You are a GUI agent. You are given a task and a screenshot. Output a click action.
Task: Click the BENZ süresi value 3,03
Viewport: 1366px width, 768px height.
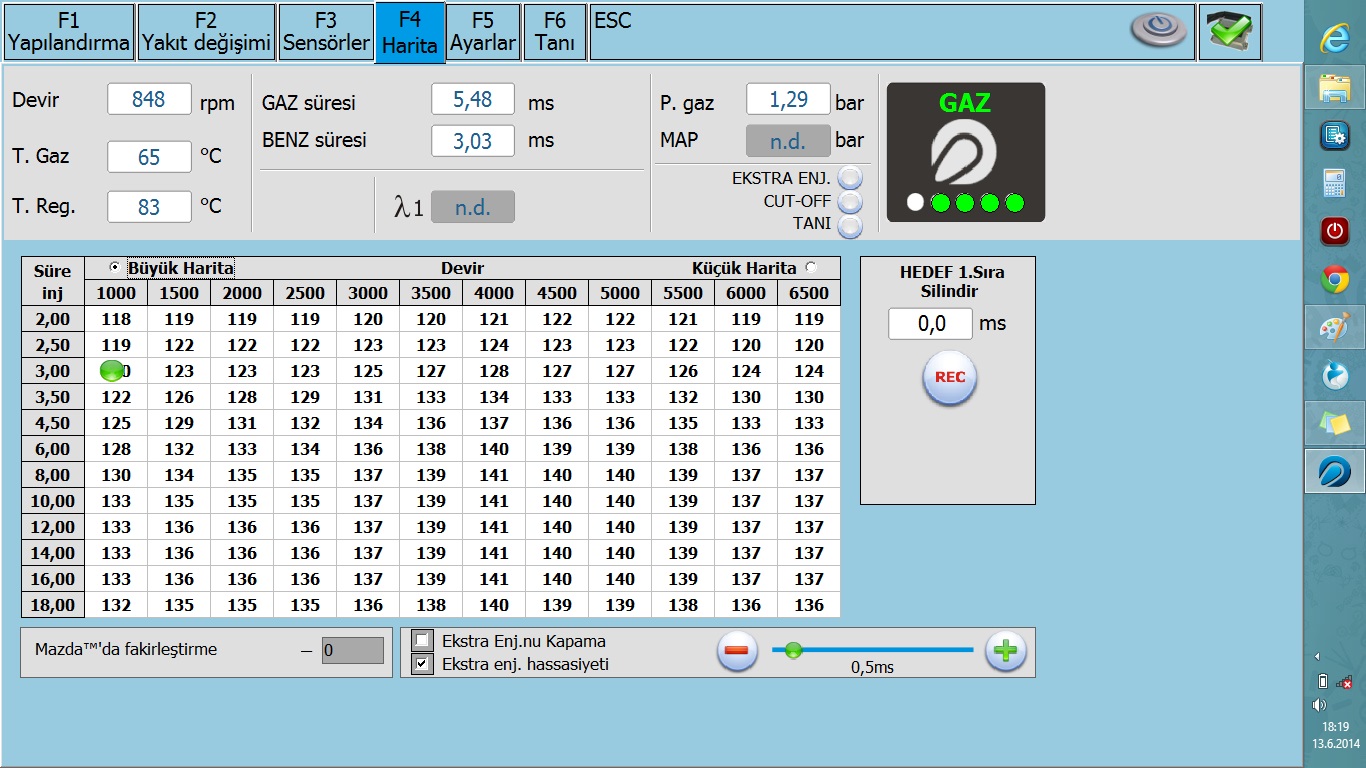[473, 141]
